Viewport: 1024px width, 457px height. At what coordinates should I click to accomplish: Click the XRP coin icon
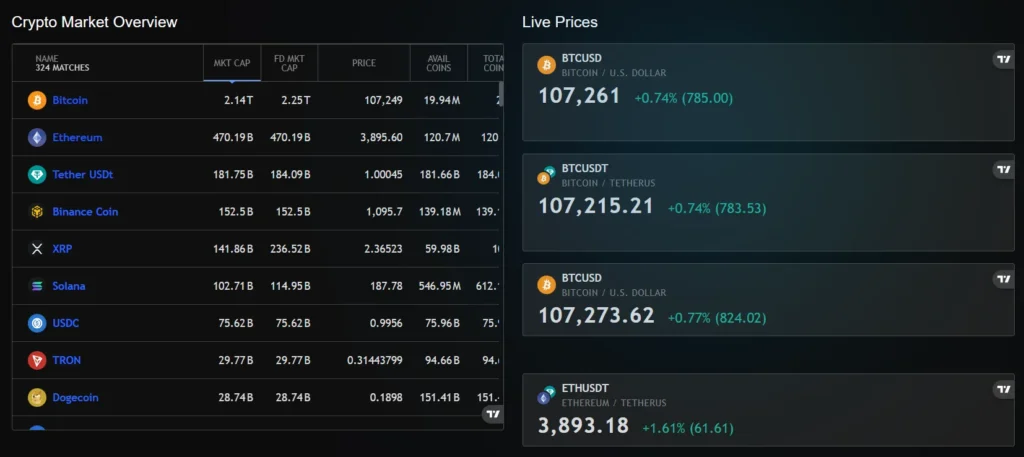(x=37, y=249)
